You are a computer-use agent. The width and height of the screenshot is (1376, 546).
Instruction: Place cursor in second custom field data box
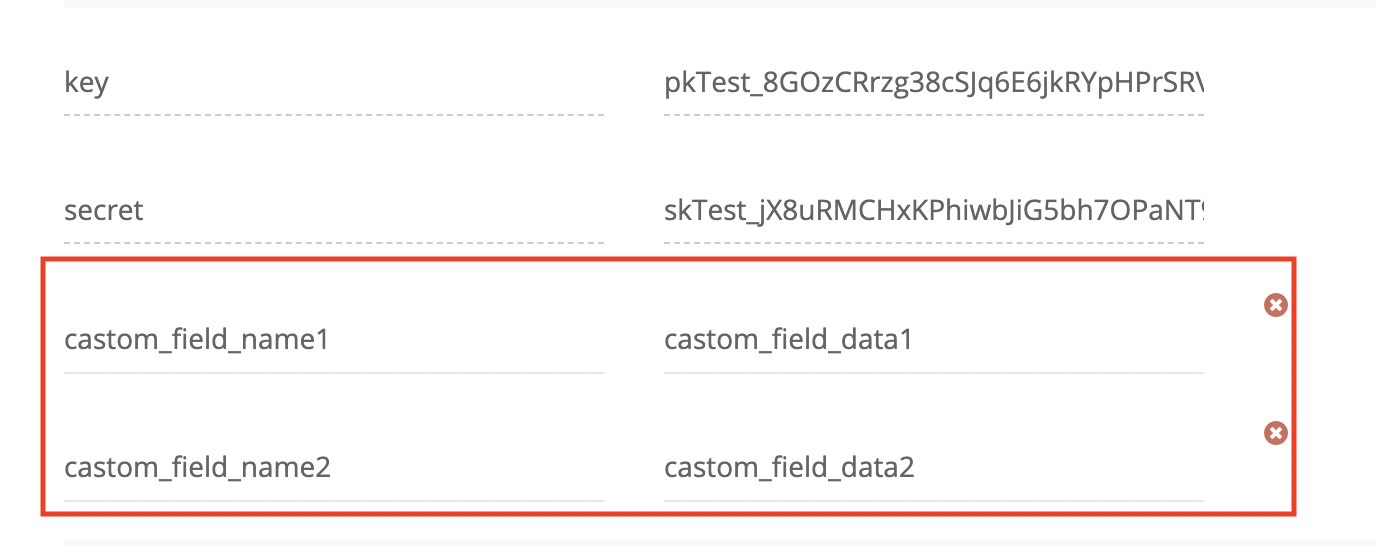coord(934,468)
